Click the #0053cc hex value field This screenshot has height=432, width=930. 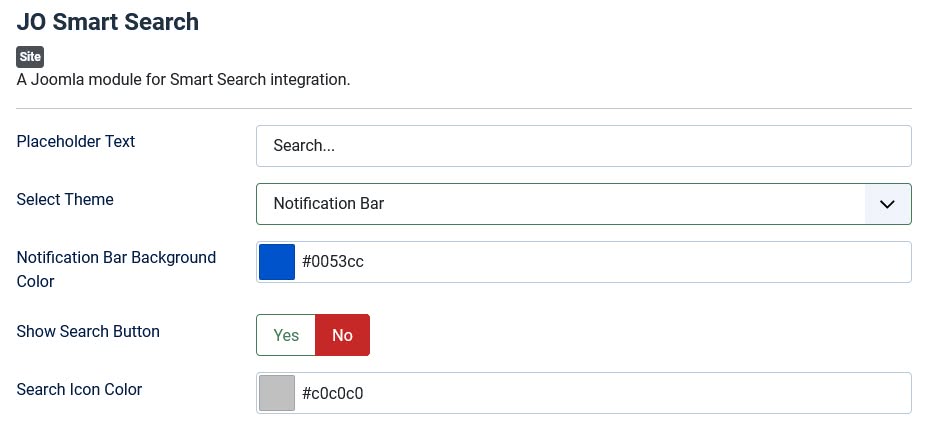click(x=600, y=262)
